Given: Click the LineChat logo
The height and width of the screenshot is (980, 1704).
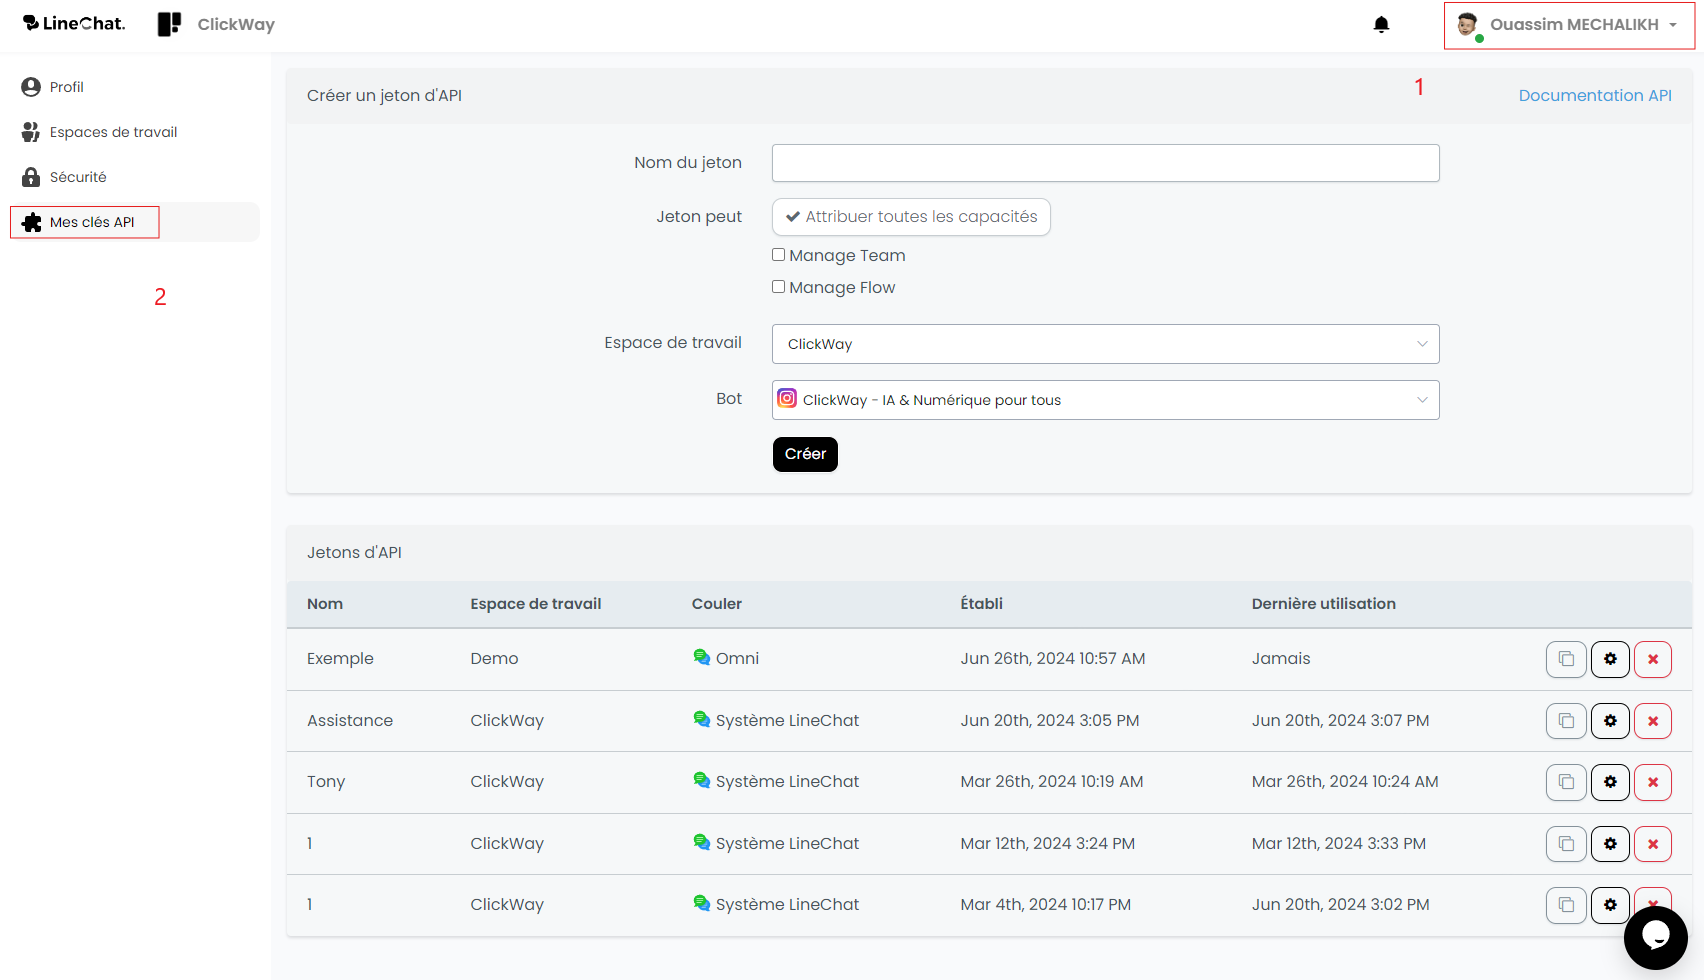Looking at the screenshot, I should [x=74, y=24].
